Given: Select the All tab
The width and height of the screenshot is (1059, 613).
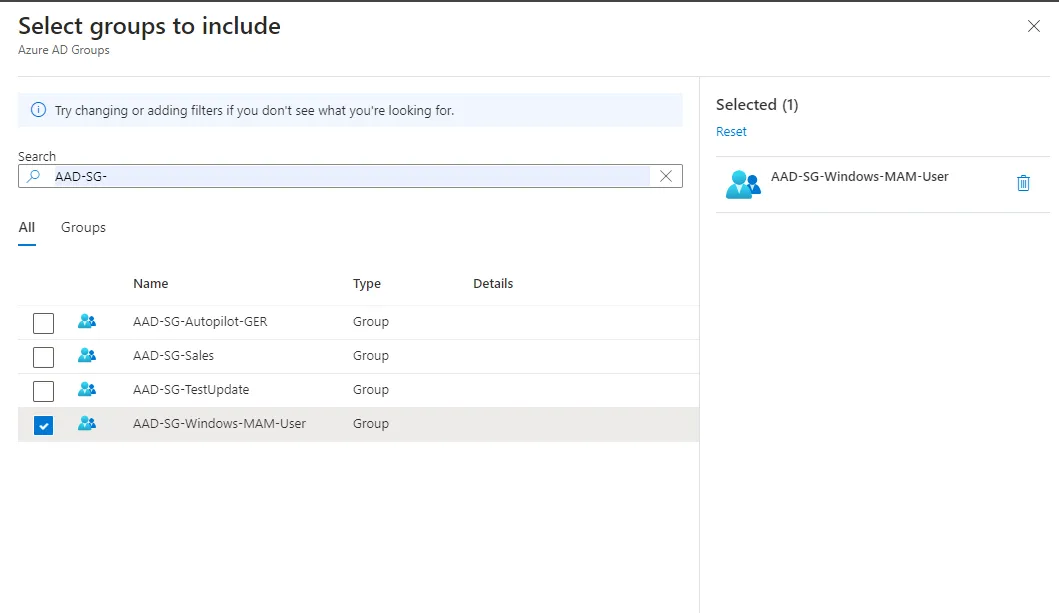Looking at the screenshot, I should 27,228.
